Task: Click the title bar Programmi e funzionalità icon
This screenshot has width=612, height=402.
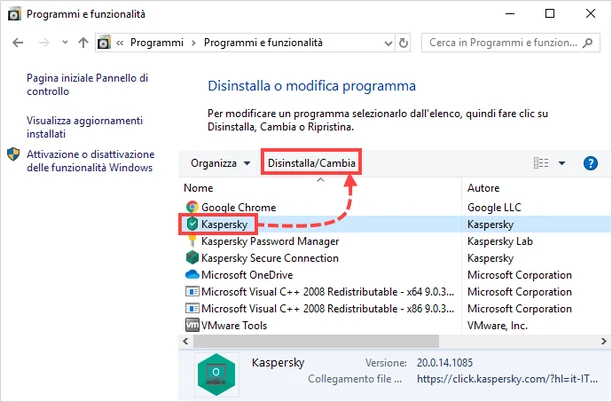Action: [15, 14]
